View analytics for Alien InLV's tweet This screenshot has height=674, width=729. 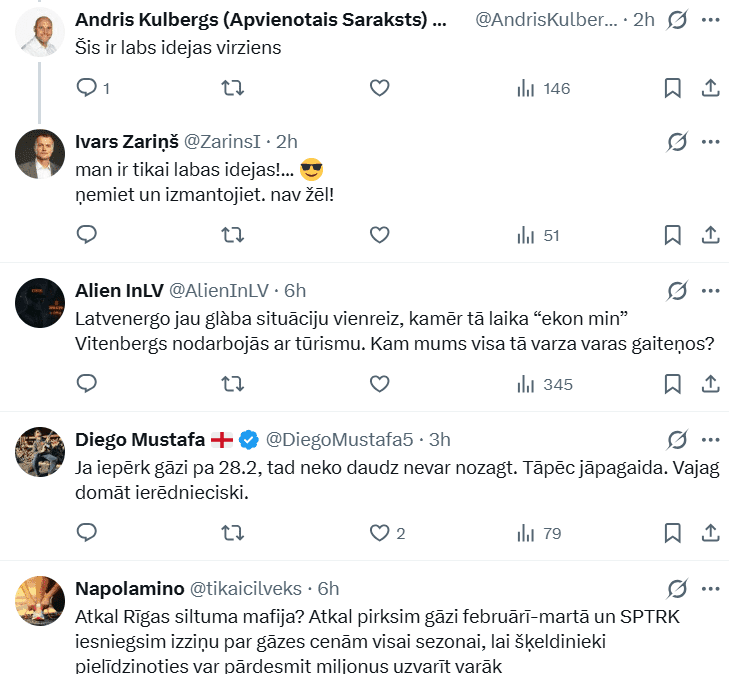pyautogui.click(x=544, y=384)
